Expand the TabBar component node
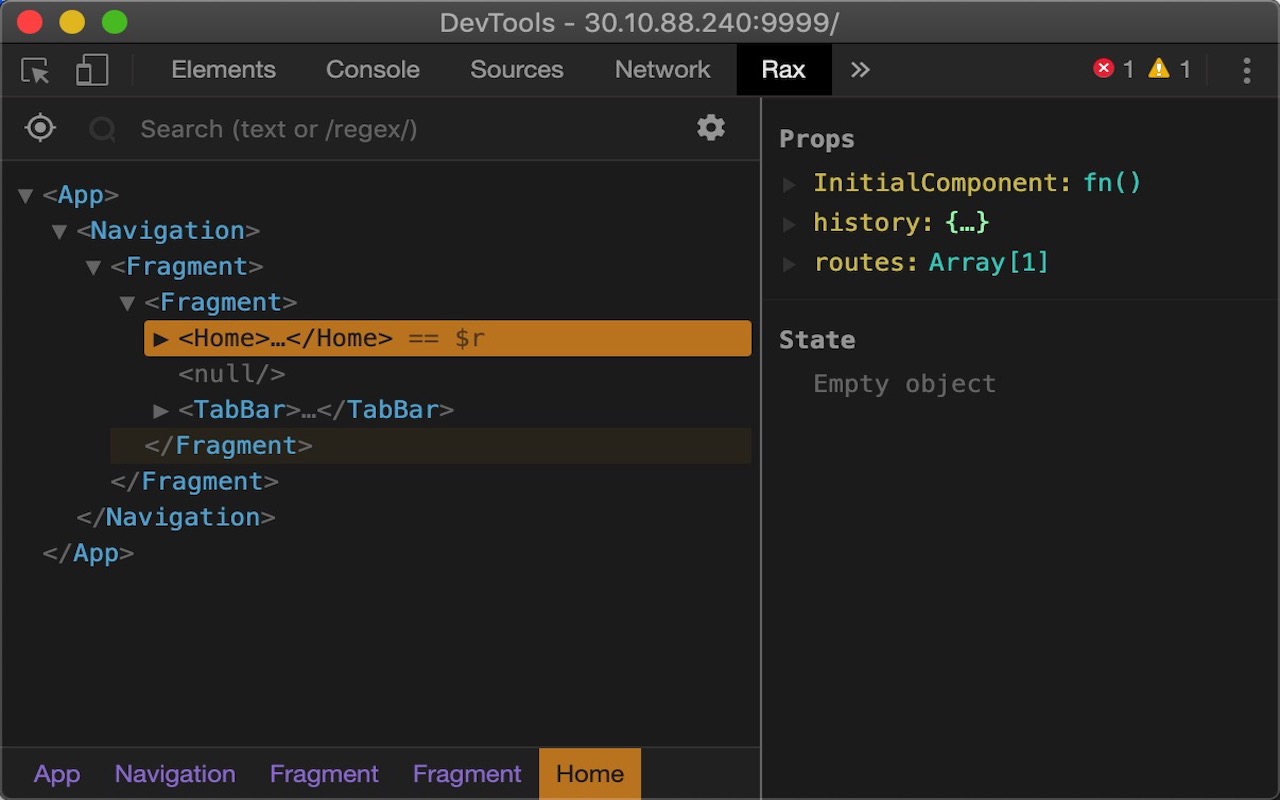The image size is (1280, 800). coord(163,410)
